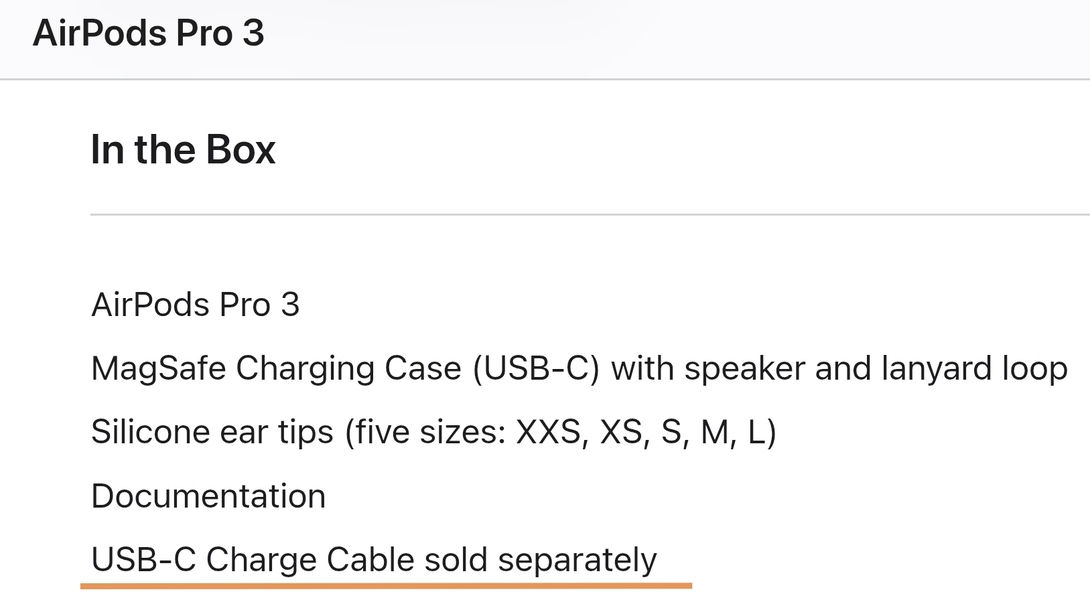Click the USB-C Charge Cable sold separately text
The image size is (1090, 600).
pos(374,560)
